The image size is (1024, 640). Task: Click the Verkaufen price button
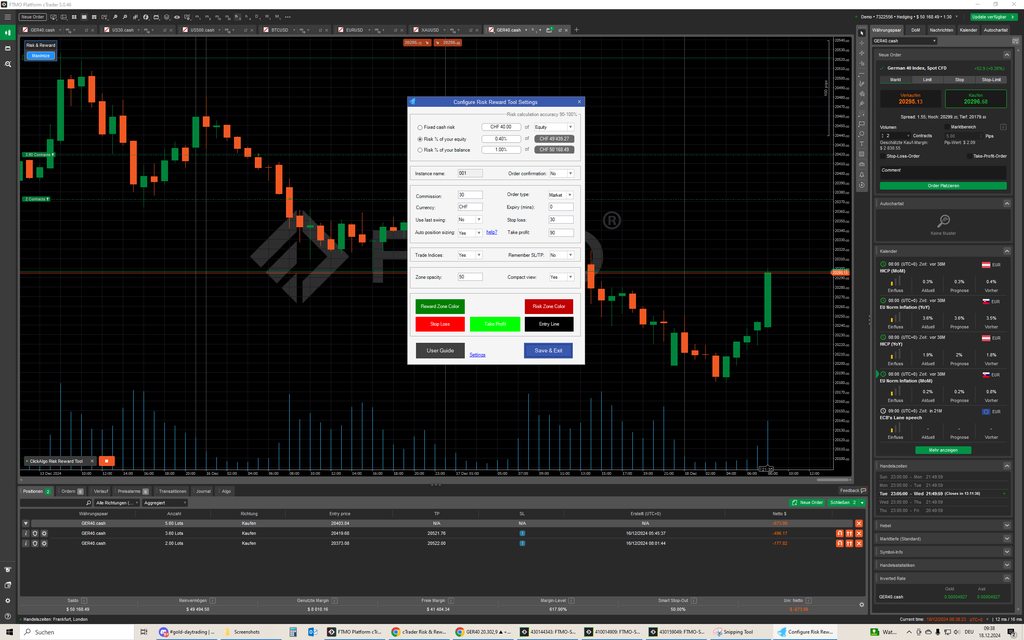click(x=910, y=99)
